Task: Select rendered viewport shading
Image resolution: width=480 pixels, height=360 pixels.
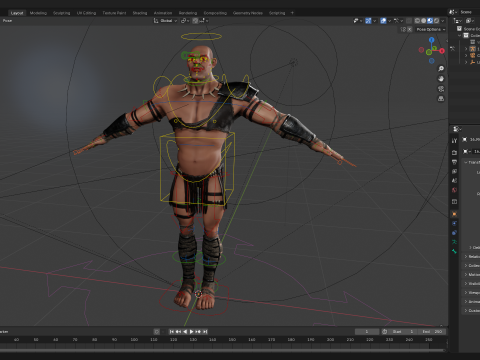Action: coord(436,21)
